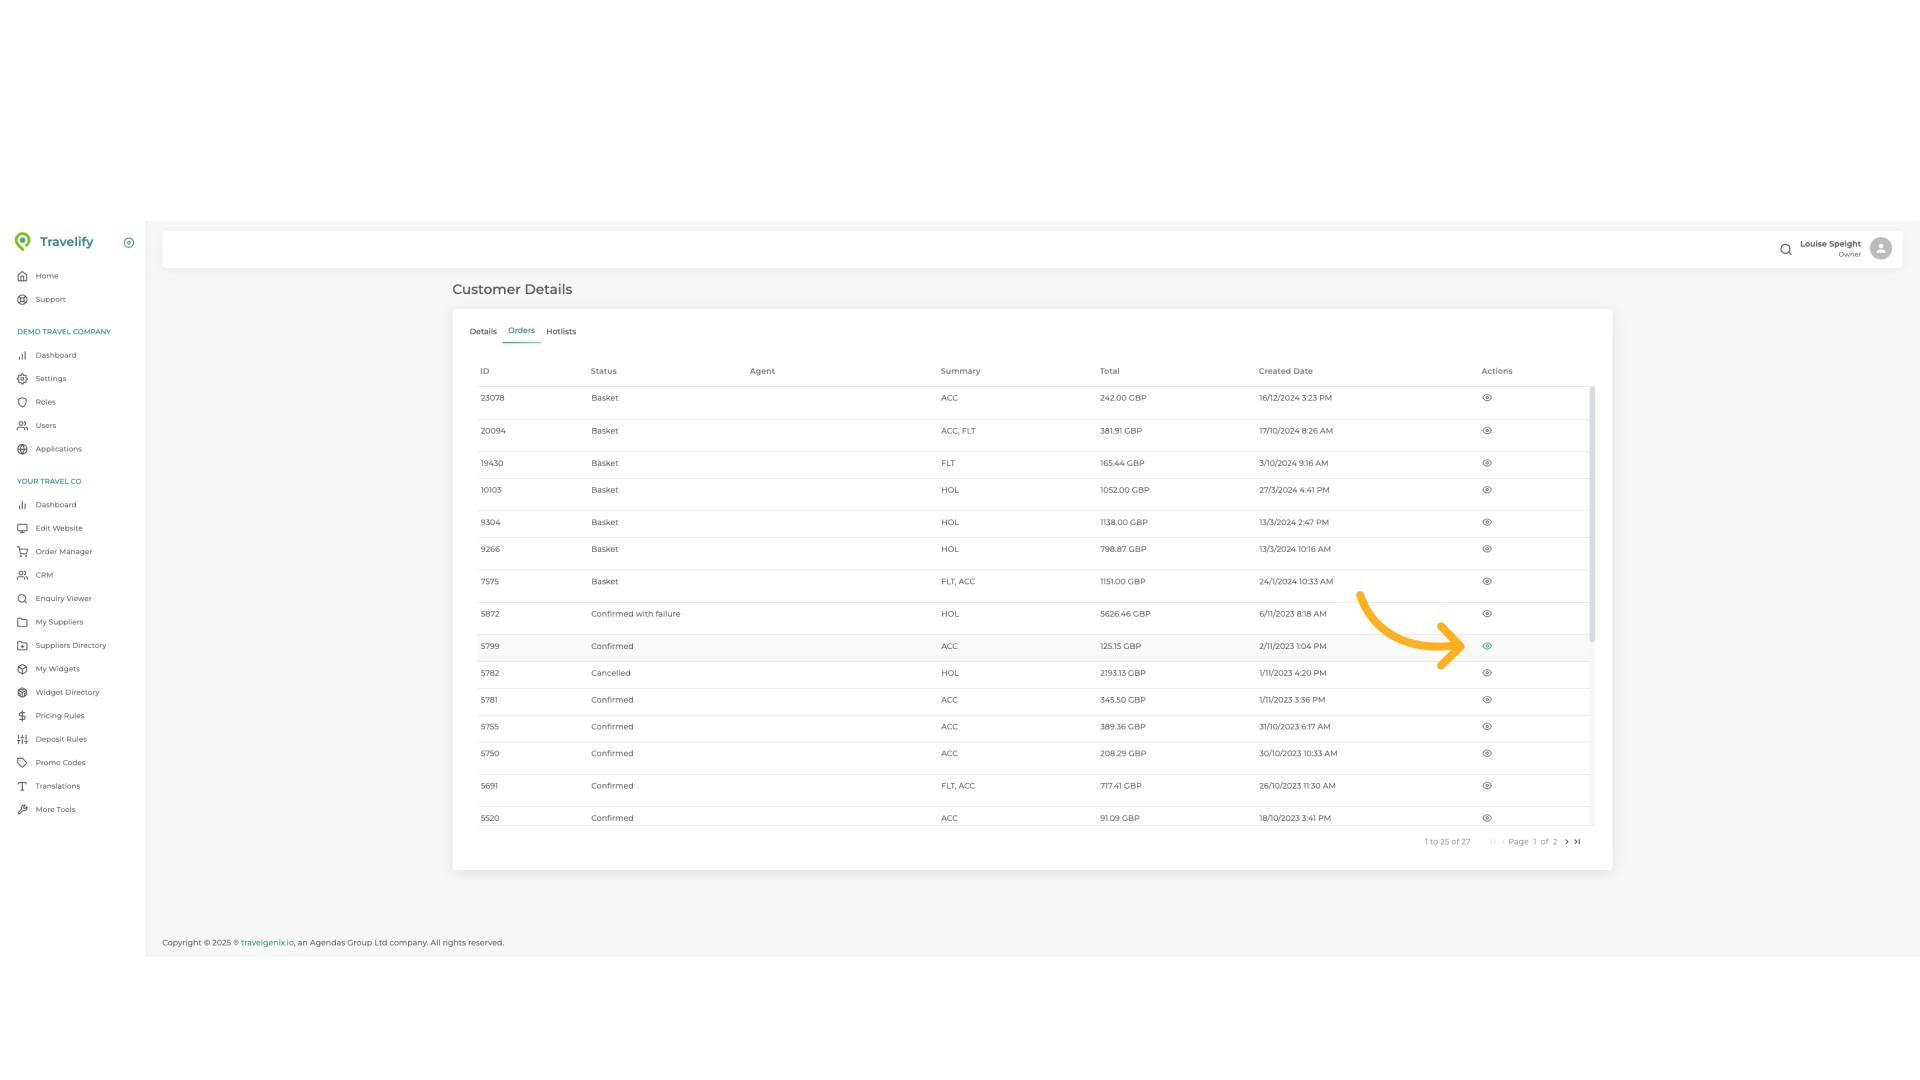The width and height of the screenshot is (1920, 1080).
Task: Toggle the eye icon for order 23078
Action: pyautogui.click(x=1486, y=397)
